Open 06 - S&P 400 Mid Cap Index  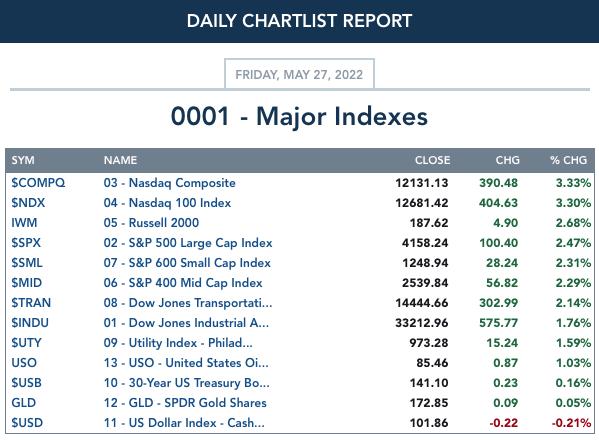(183, 283)
